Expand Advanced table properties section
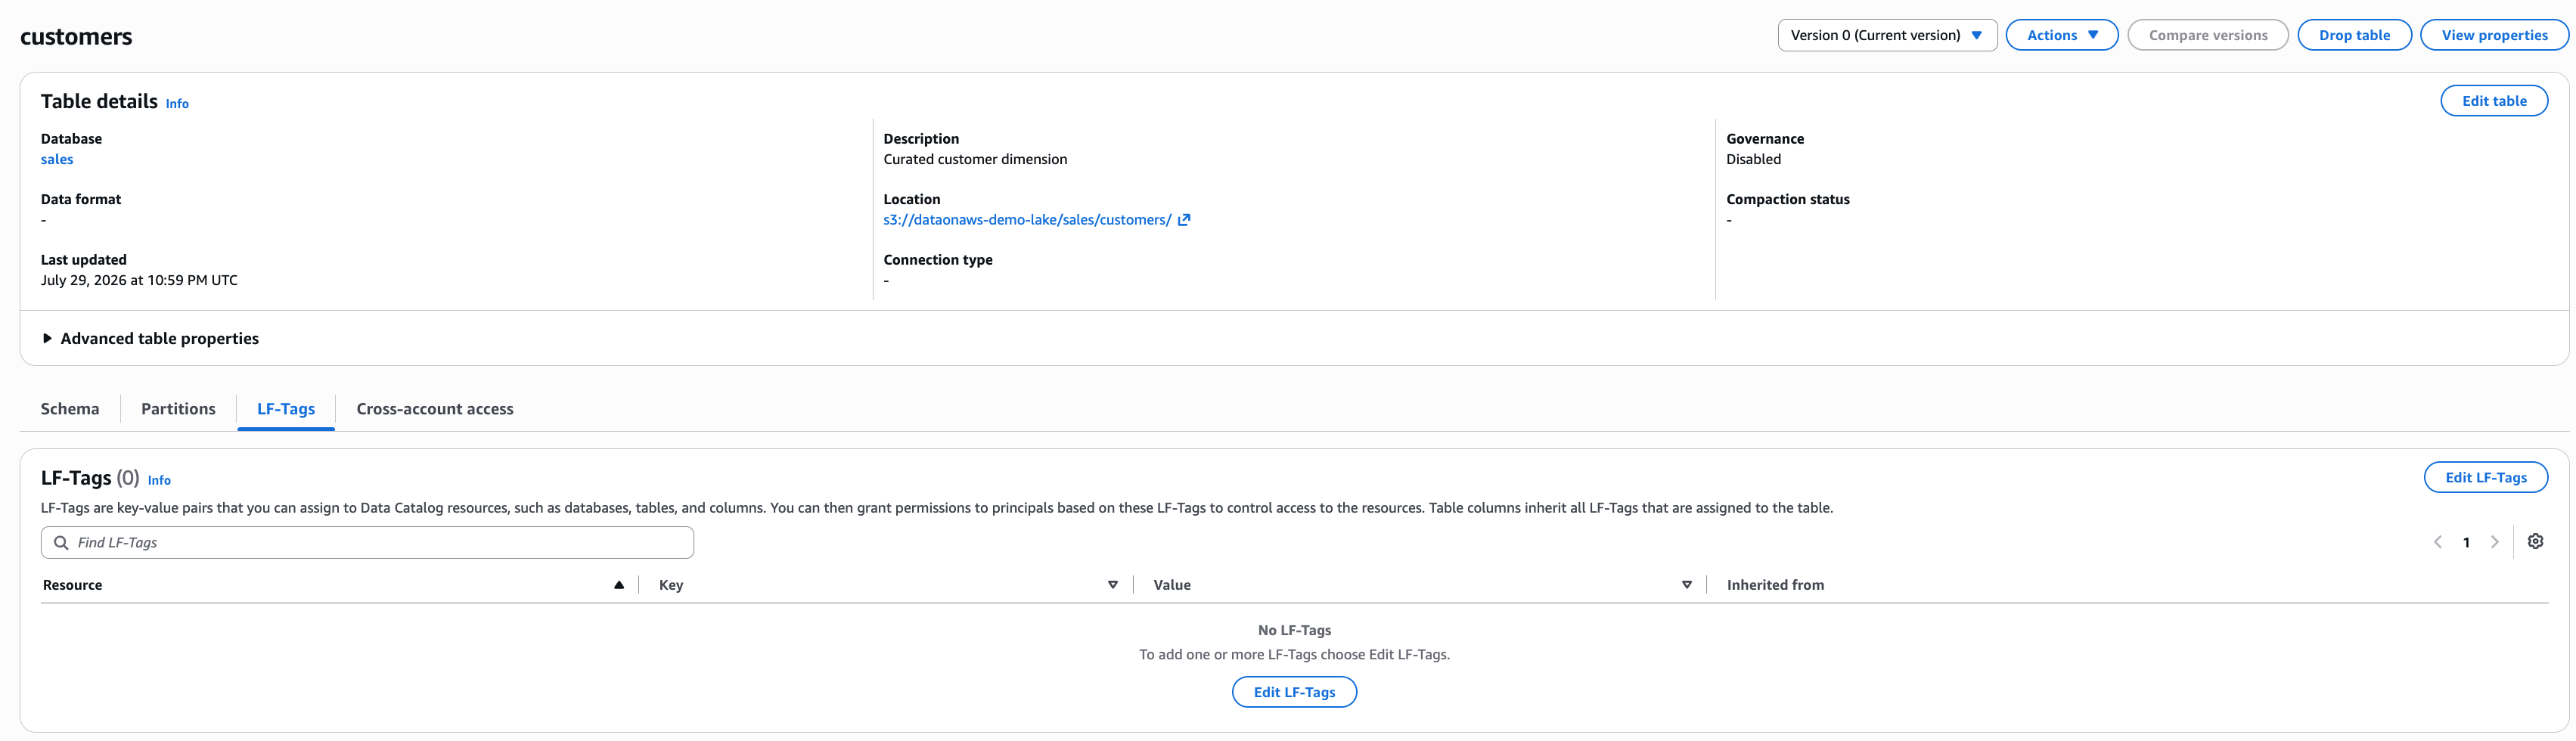This screenshot has height=741, width=2576. (150, 339)
